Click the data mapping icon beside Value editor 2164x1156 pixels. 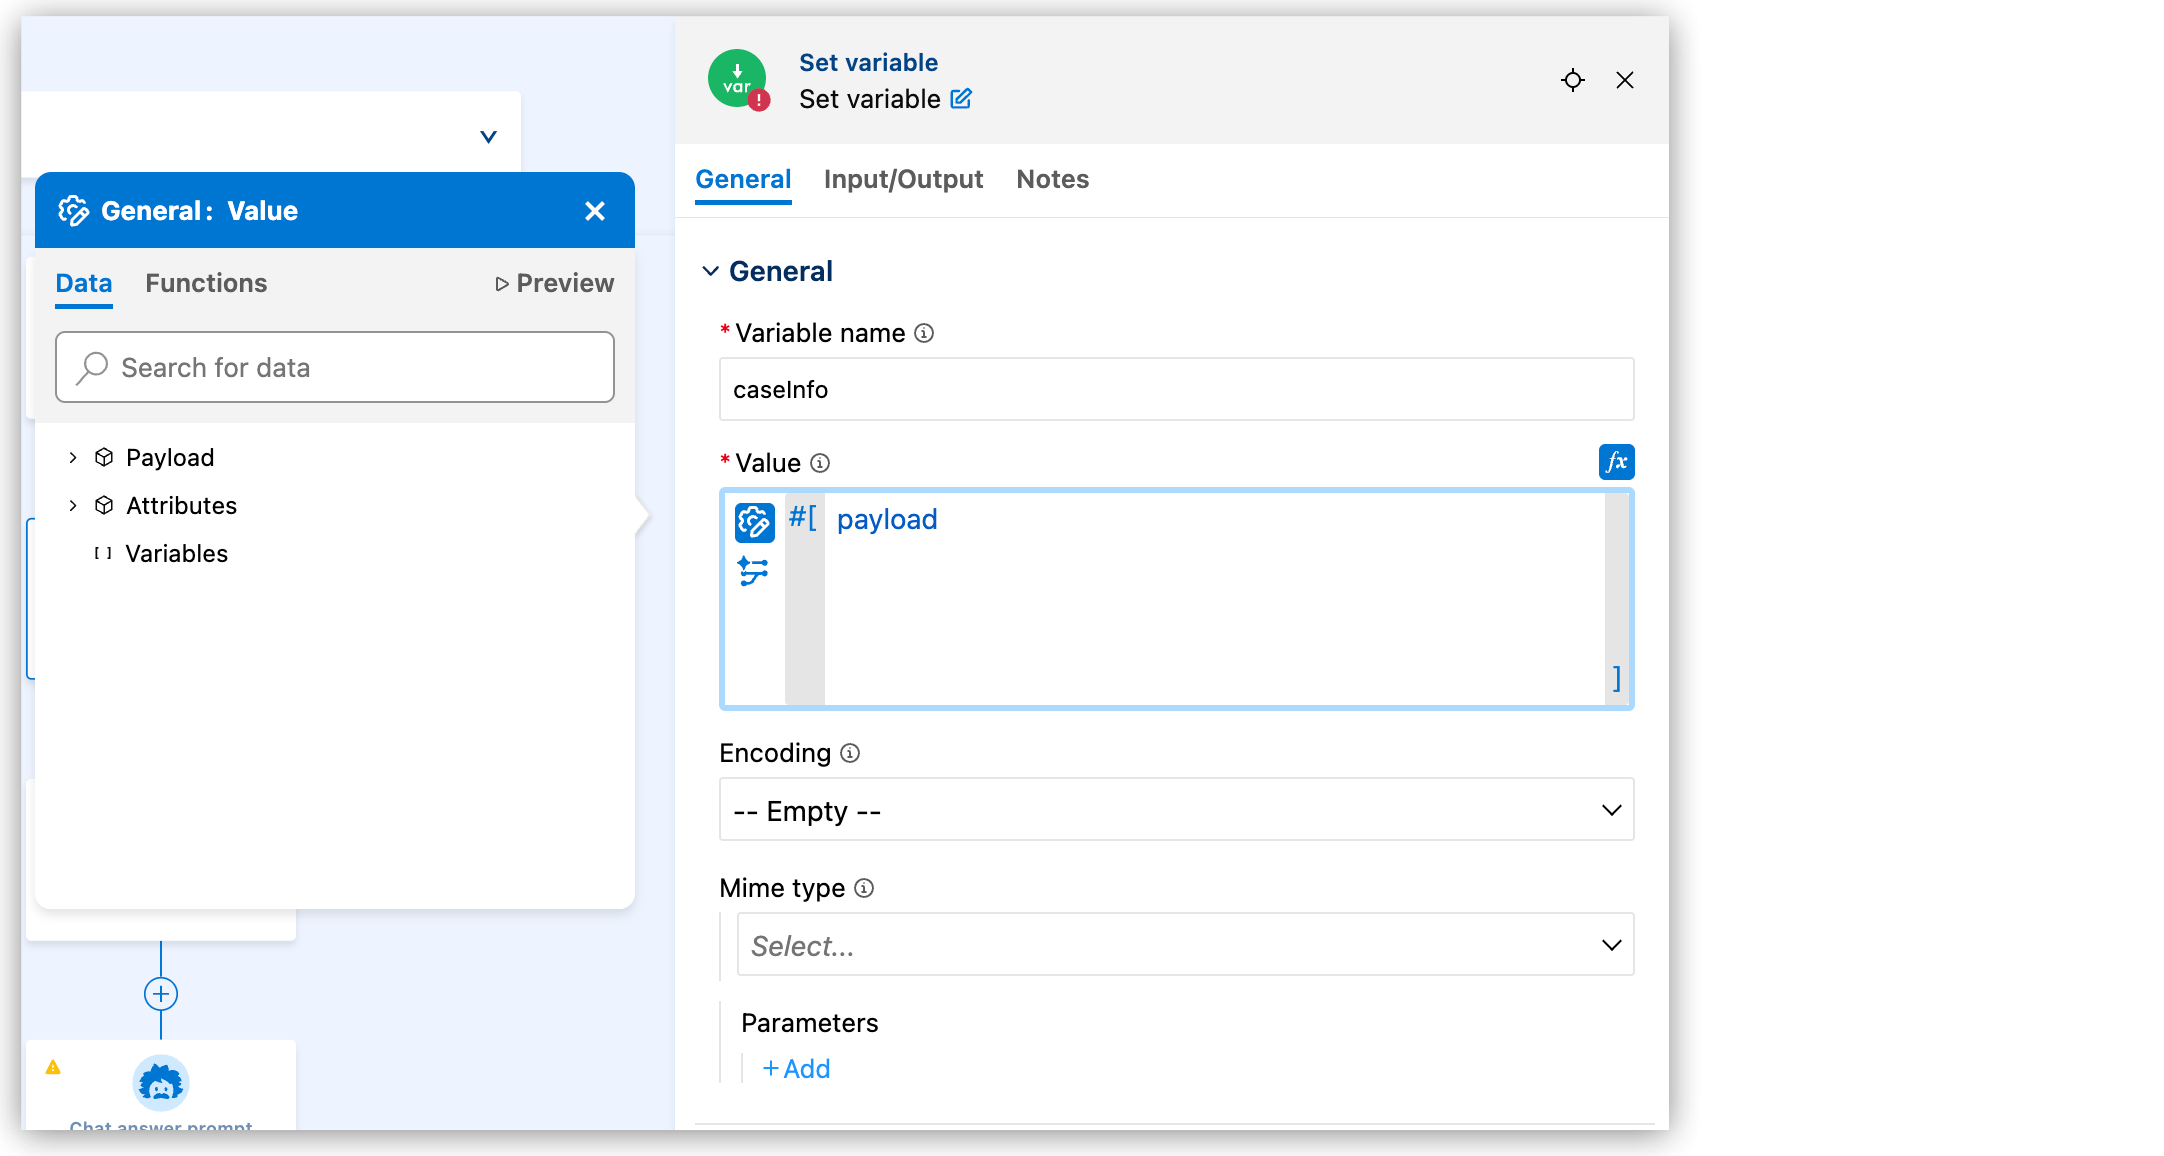point(755,572)
